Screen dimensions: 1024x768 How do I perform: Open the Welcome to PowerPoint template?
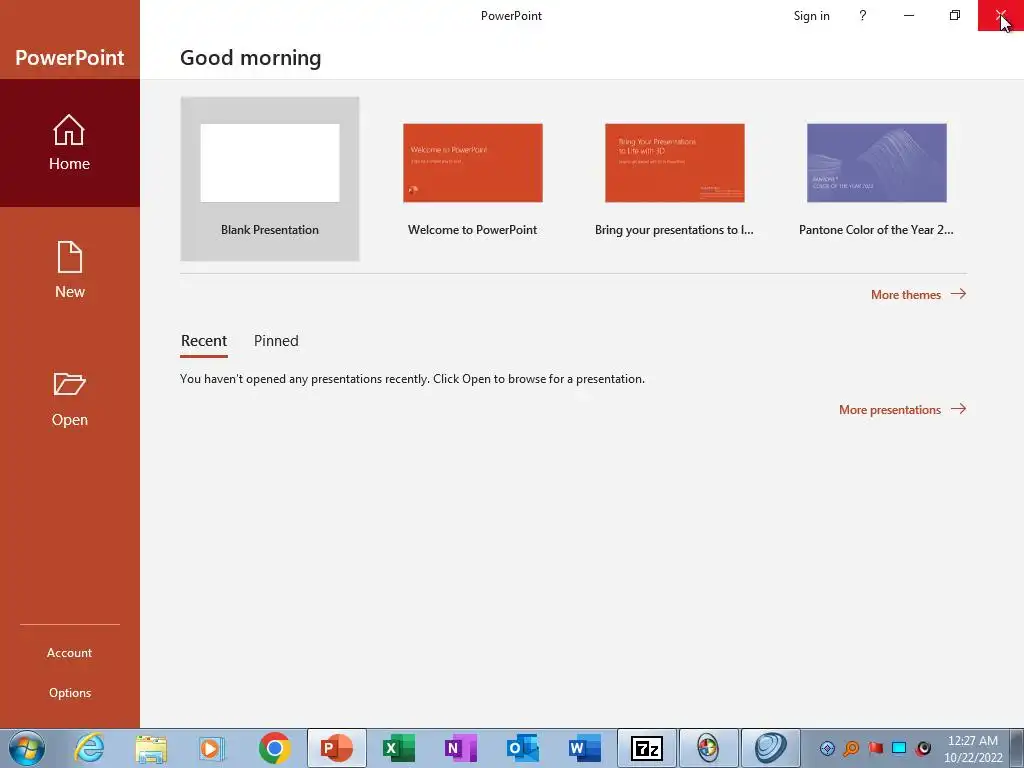[x=472, y=179]
